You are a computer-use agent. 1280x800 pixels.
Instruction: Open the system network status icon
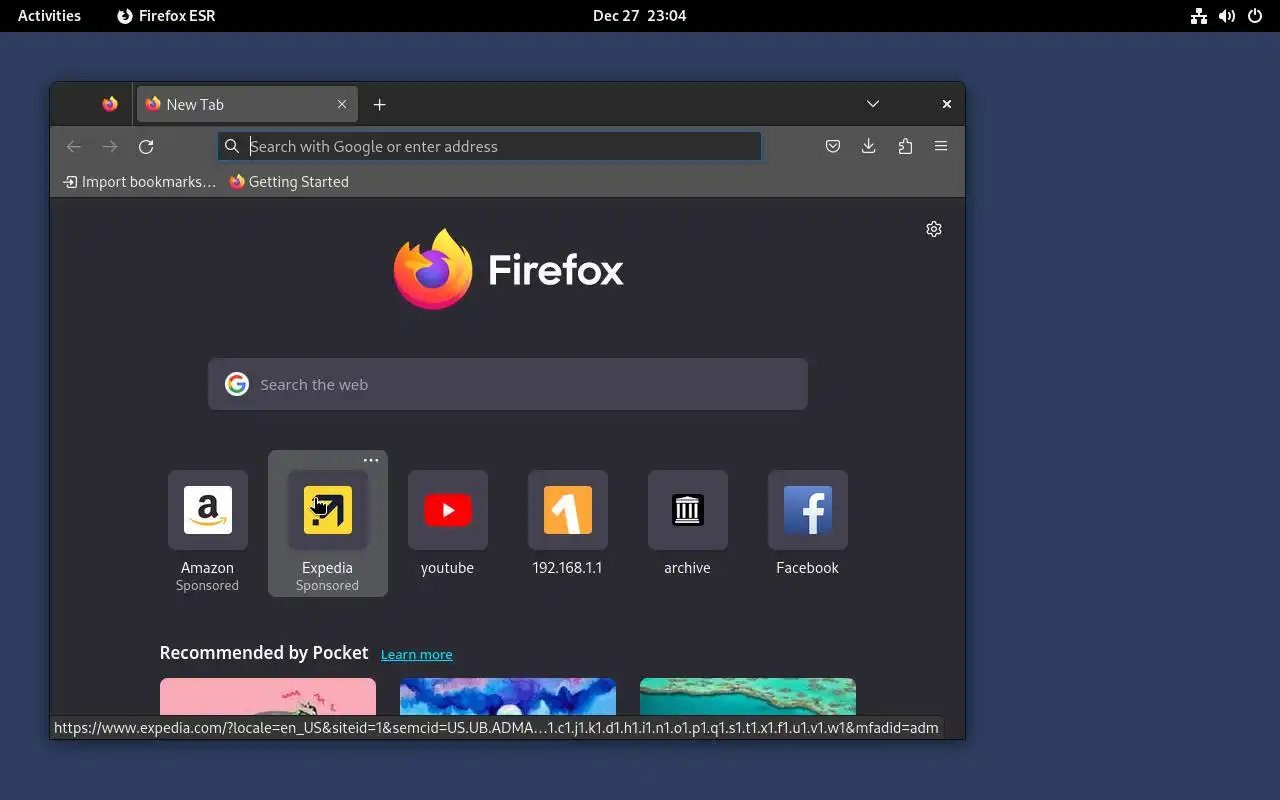pyautogui.click(x=1199, y=16)
